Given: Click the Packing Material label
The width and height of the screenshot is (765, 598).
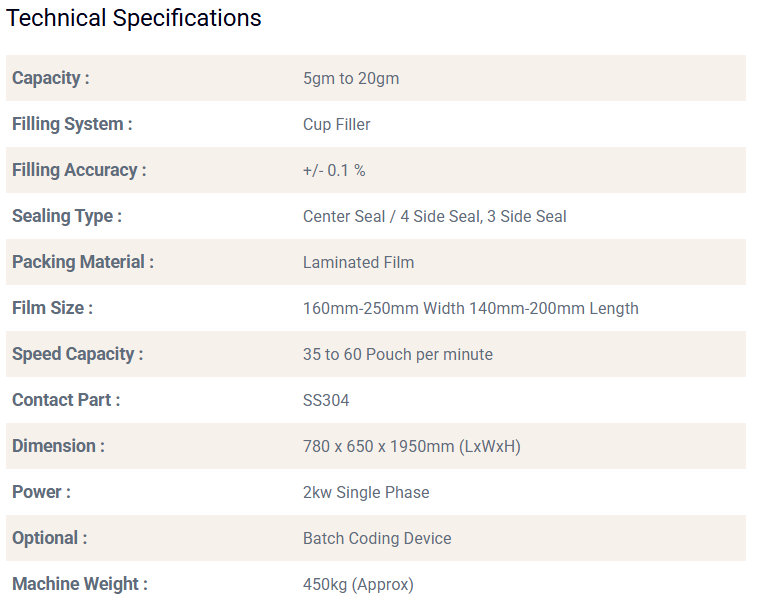Looking at the screenshot, I should 83,262.
